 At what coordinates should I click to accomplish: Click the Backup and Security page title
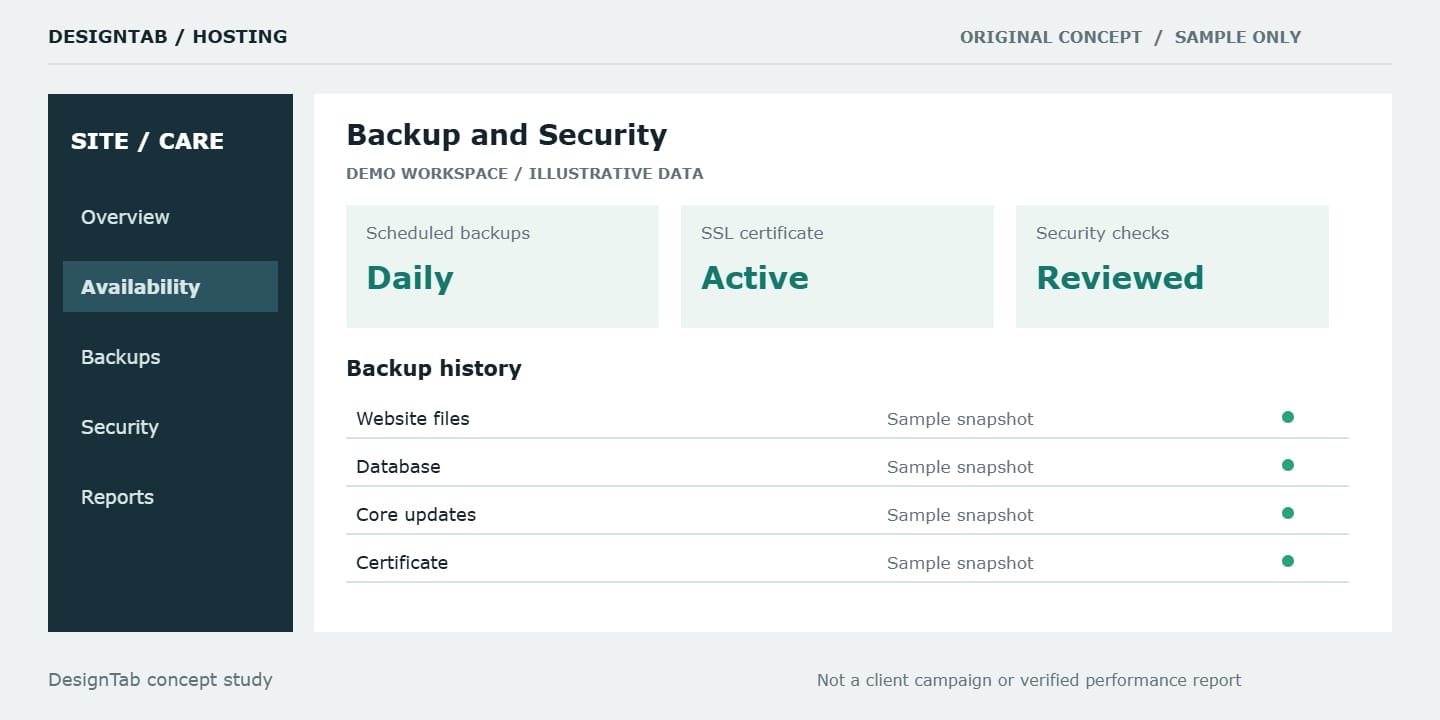click(507, 135)
